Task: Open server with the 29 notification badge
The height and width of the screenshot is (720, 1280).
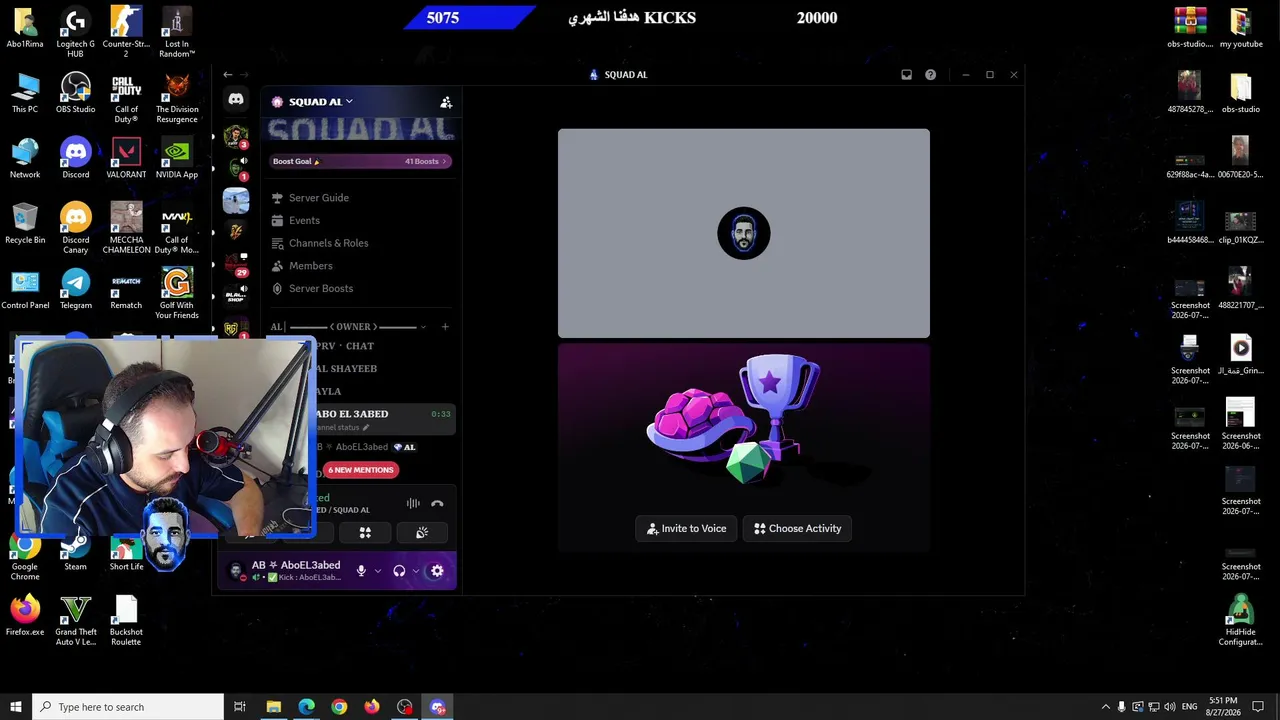Action: 236,265
